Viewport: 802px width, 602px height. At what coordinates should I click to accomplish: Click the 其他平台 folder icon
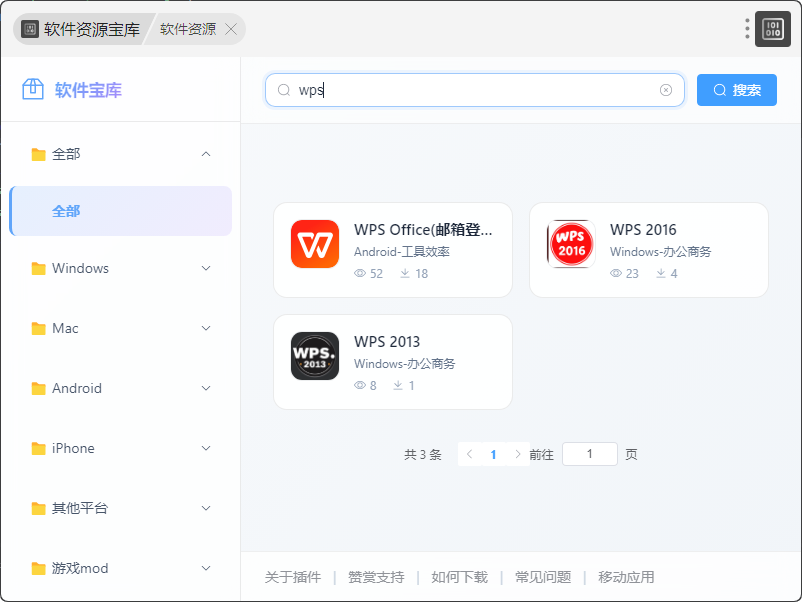[x=38, y=508]
